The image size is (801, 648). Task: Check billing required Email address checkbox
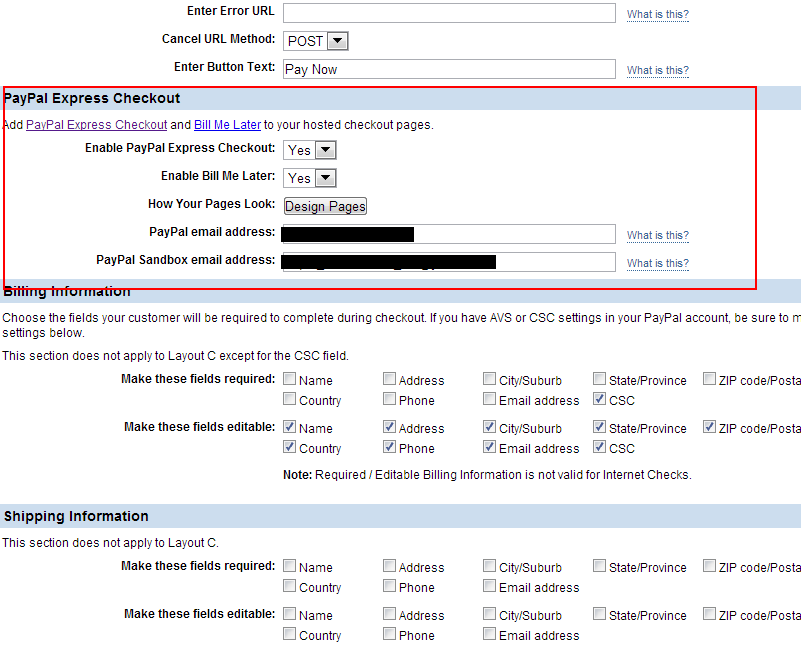pyautogui.click(x=489, y=399)
